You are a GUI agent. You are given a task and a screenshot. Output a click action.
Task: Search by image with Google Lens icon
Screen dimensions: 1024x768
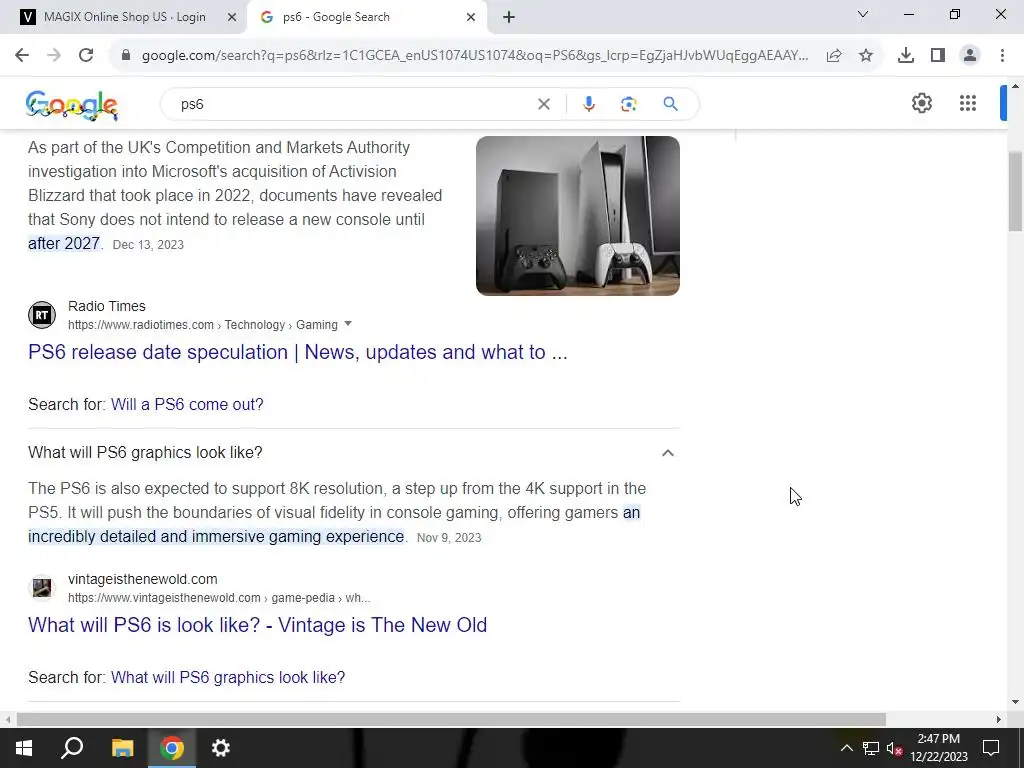[628, 104]
